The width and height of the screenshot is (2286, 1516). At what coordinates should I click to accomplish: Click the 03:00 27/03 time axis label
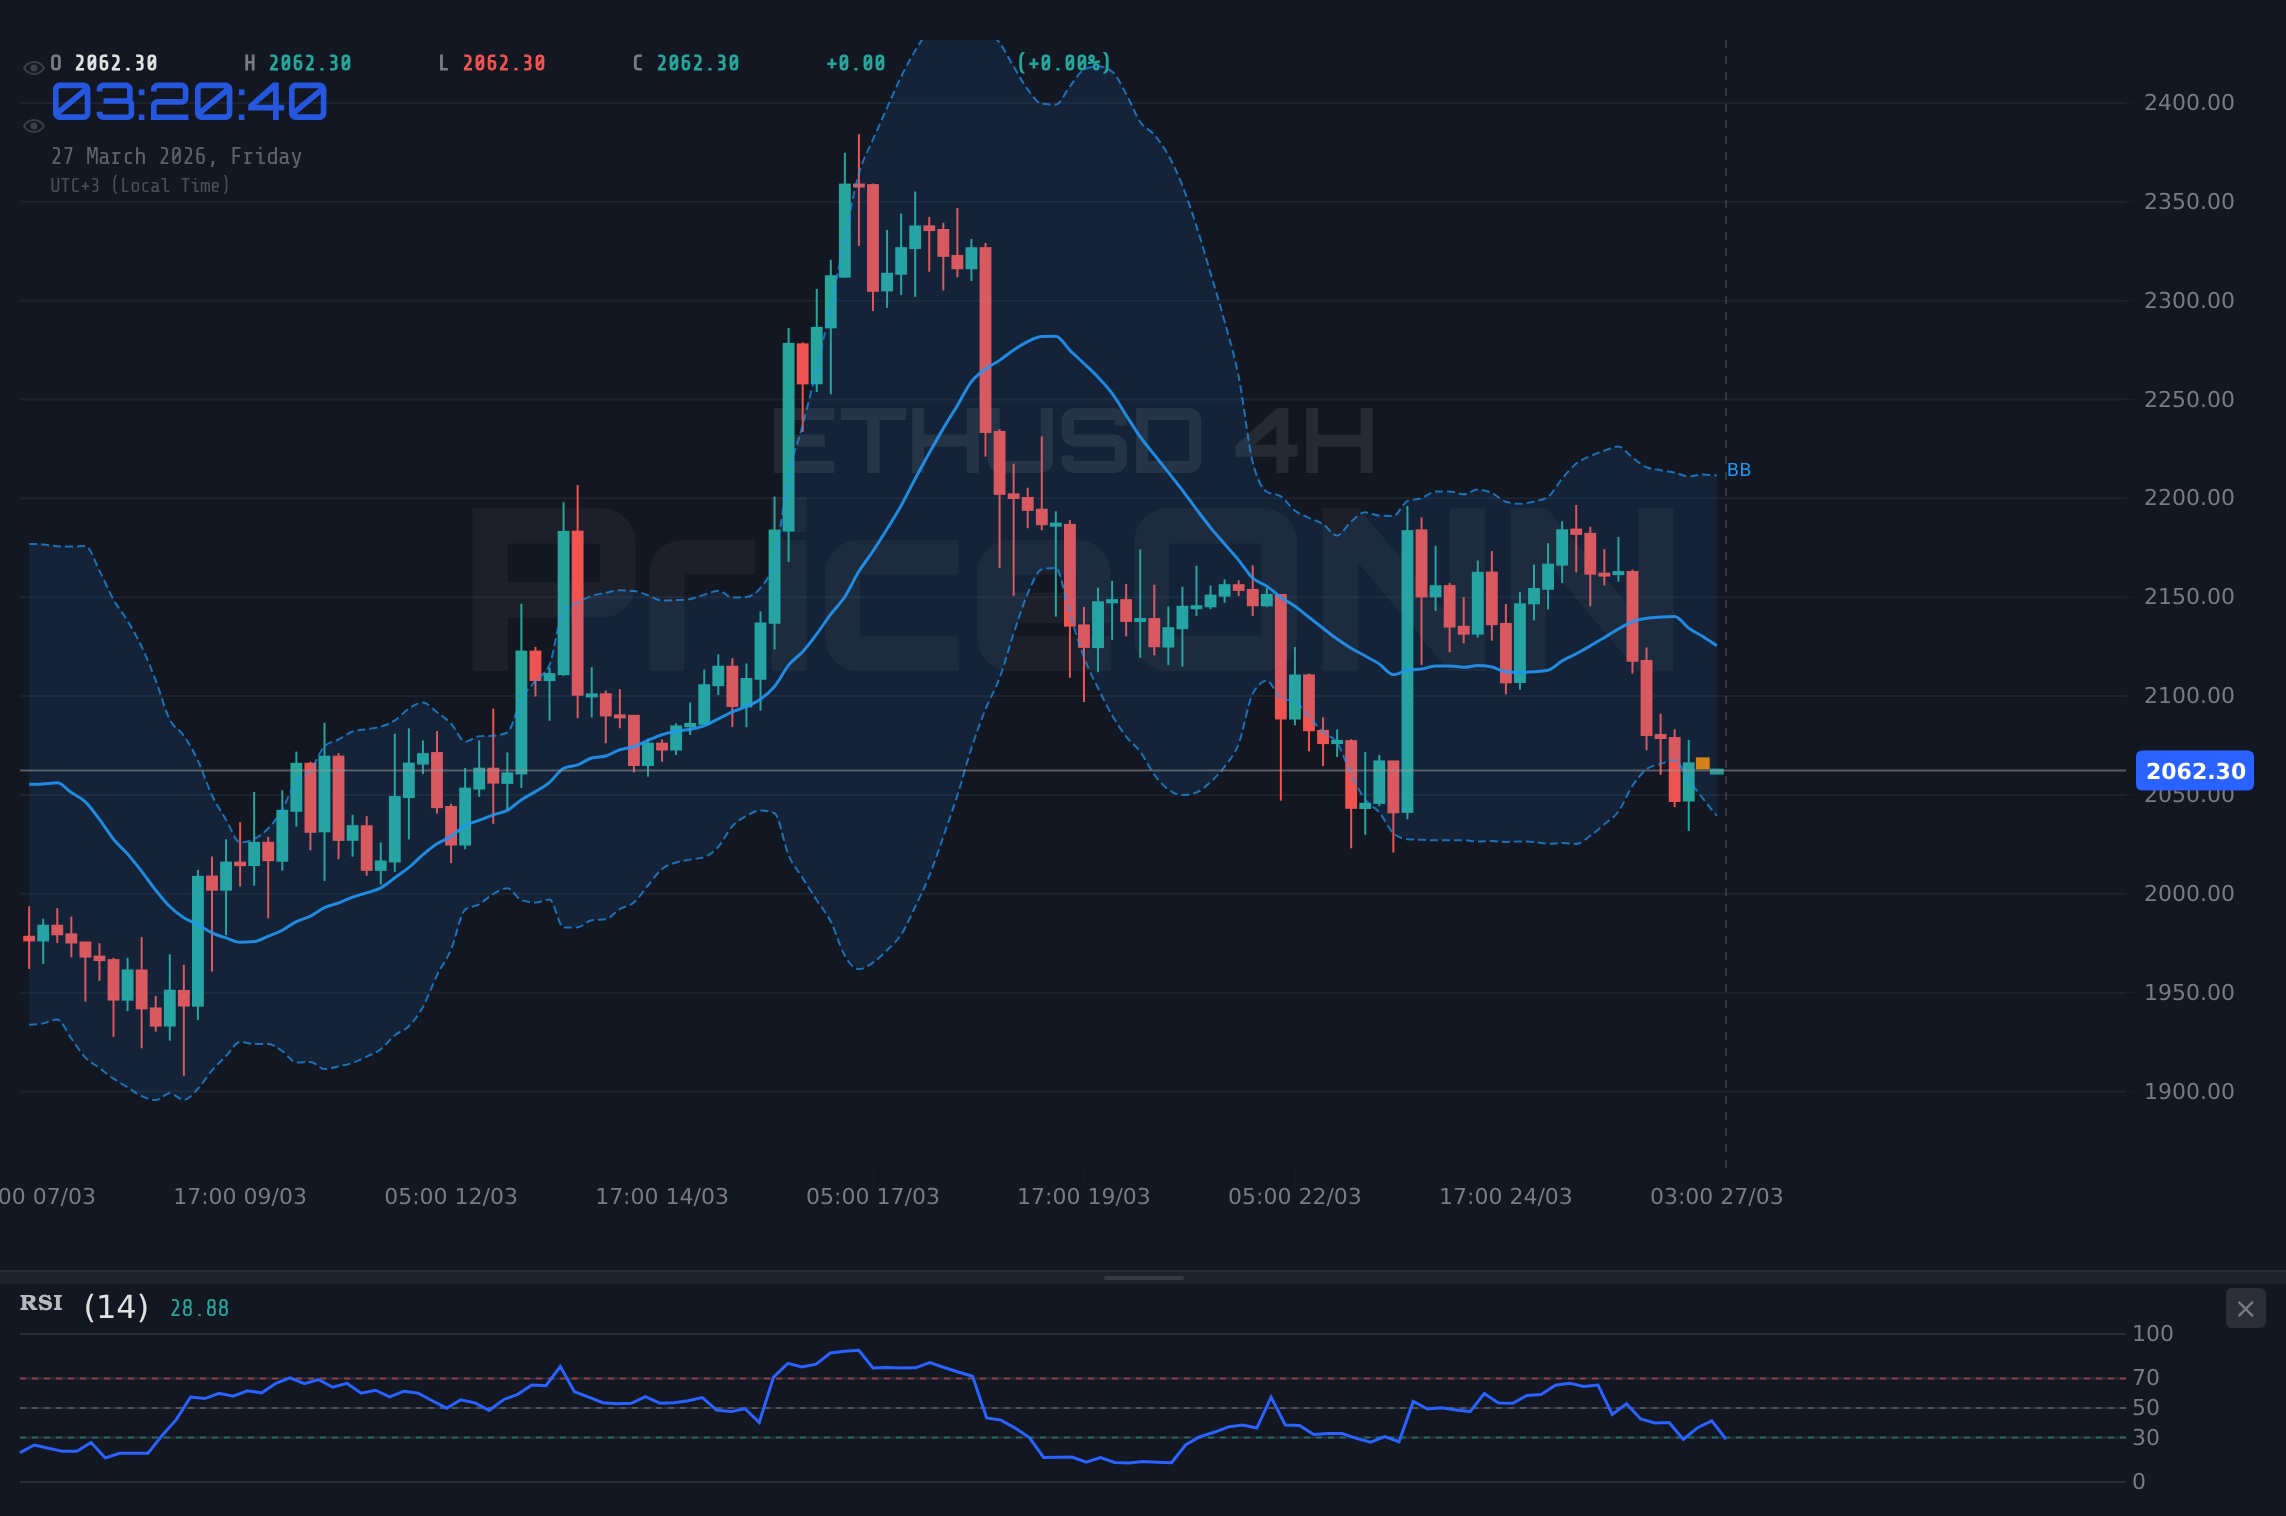[1719, 1196]
